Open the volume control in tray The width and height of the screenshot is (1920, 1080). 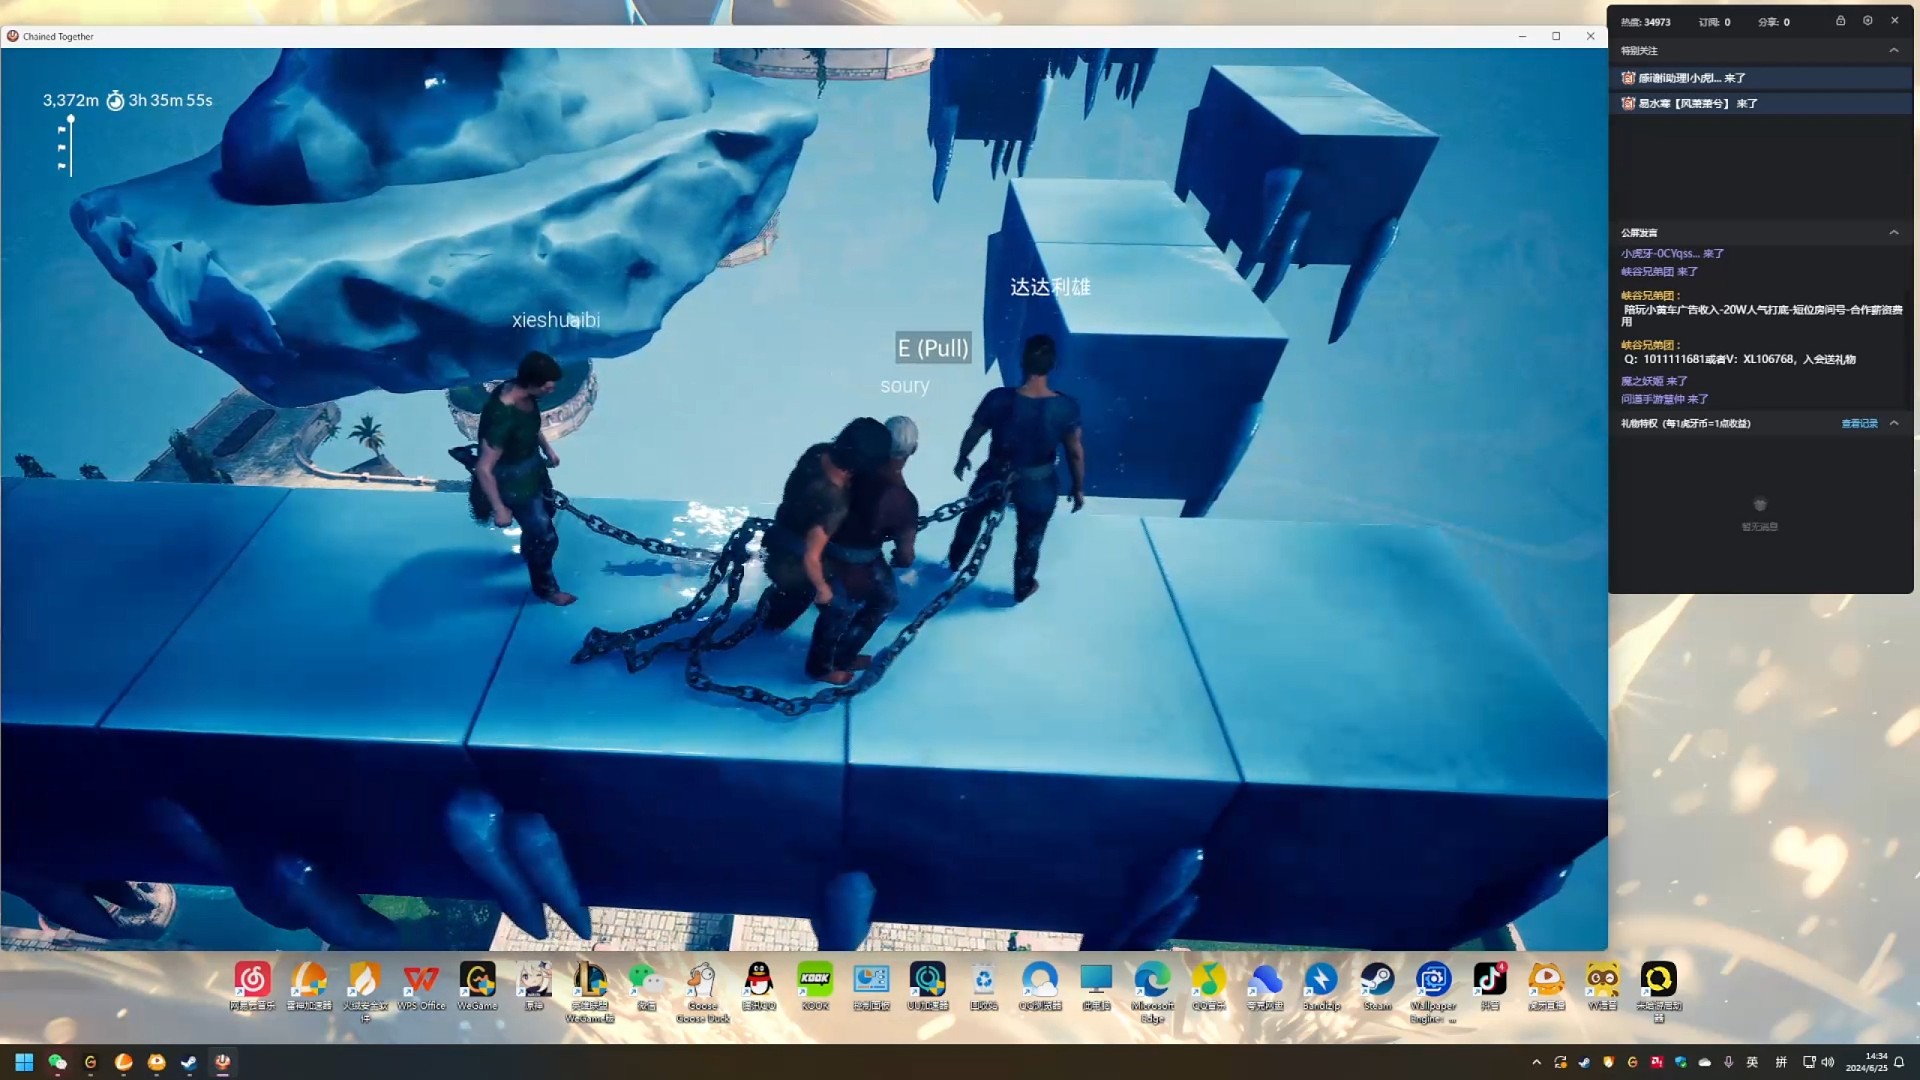click(x=1828, y=1062)
